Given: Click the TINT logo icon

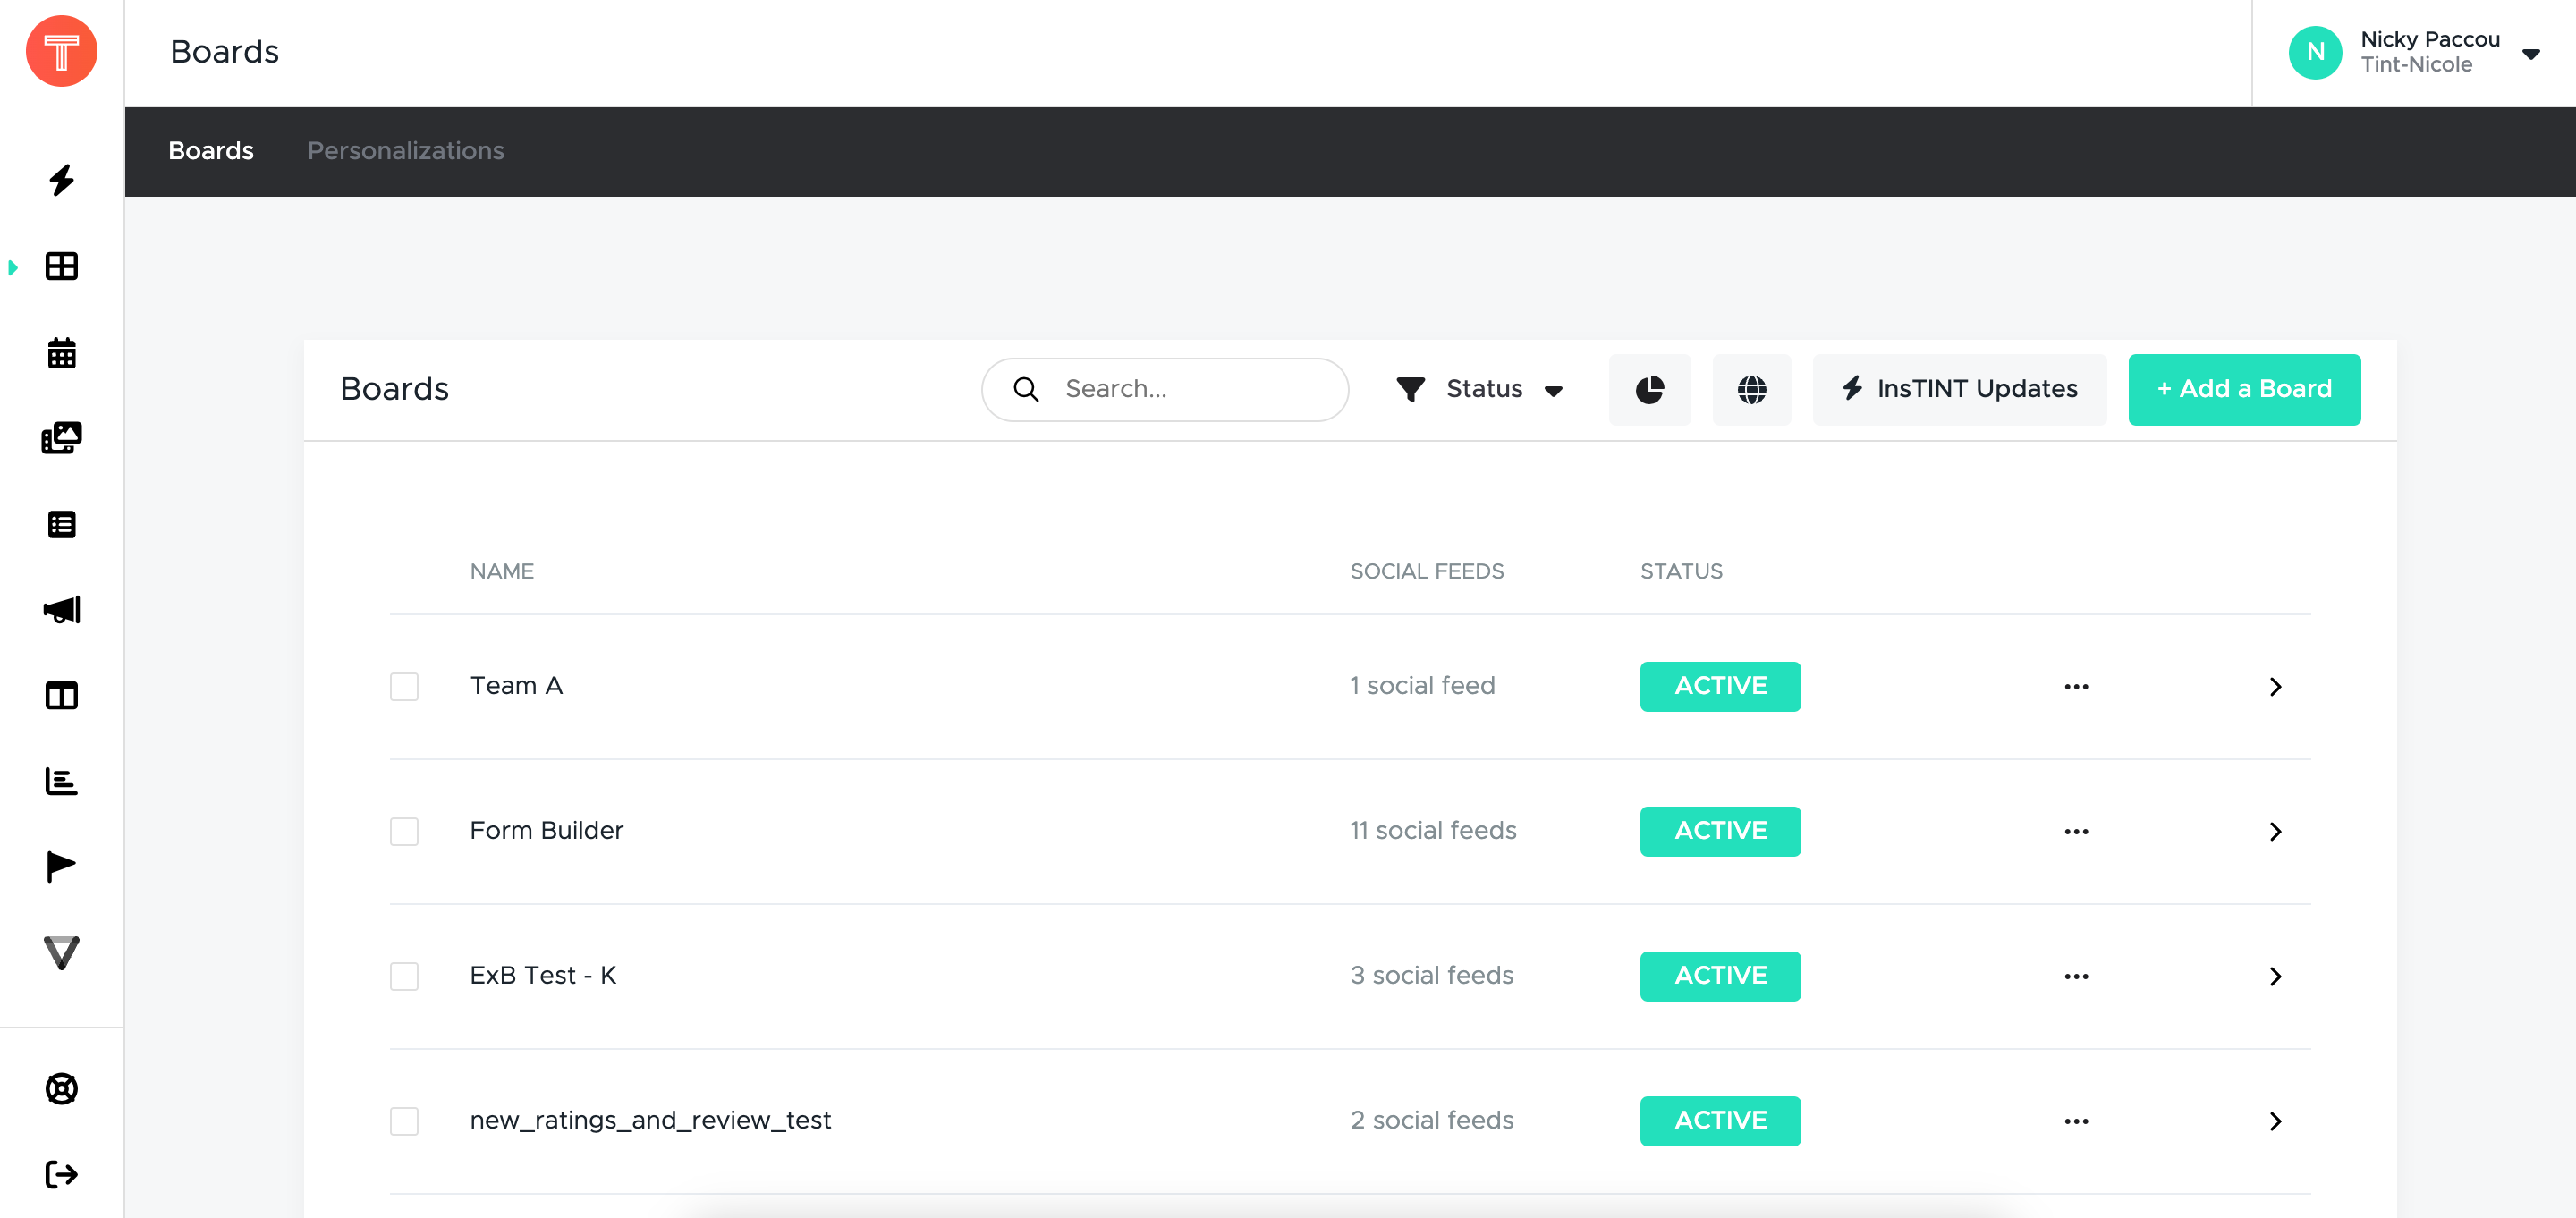Looking at the screenshot, I should (61, 51).
